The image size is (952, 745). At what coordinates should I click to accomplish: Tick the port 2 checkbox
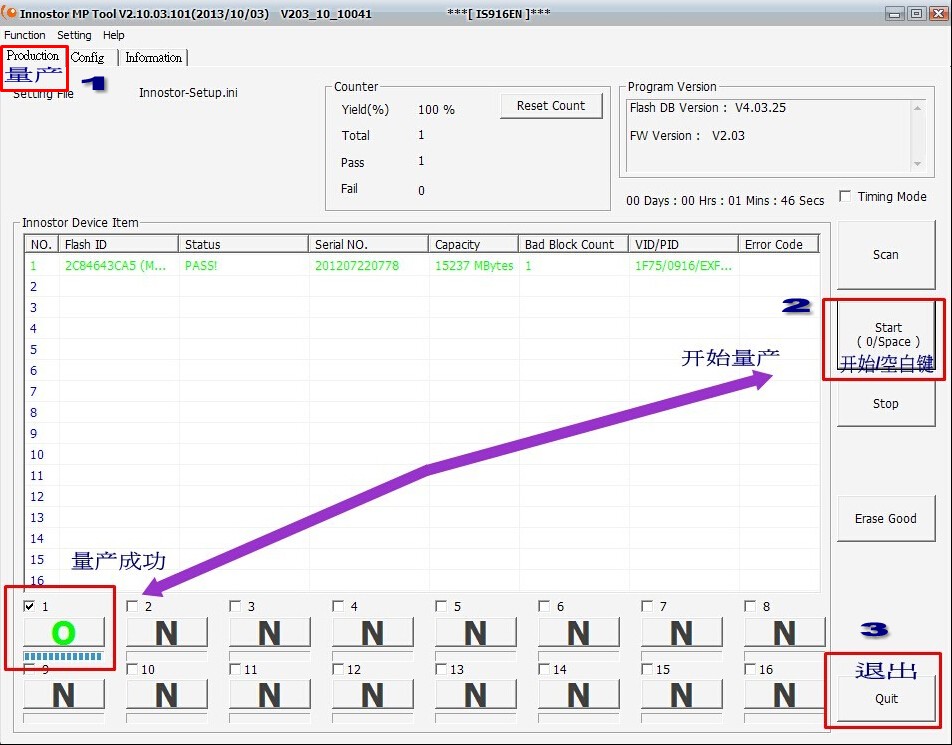[x=132, y=606]
